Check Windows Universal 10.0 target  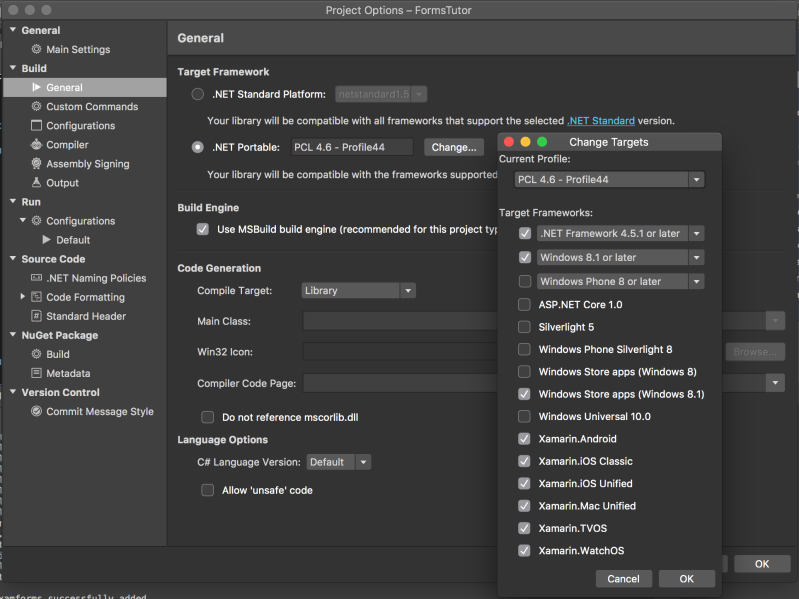coord(524,416)
